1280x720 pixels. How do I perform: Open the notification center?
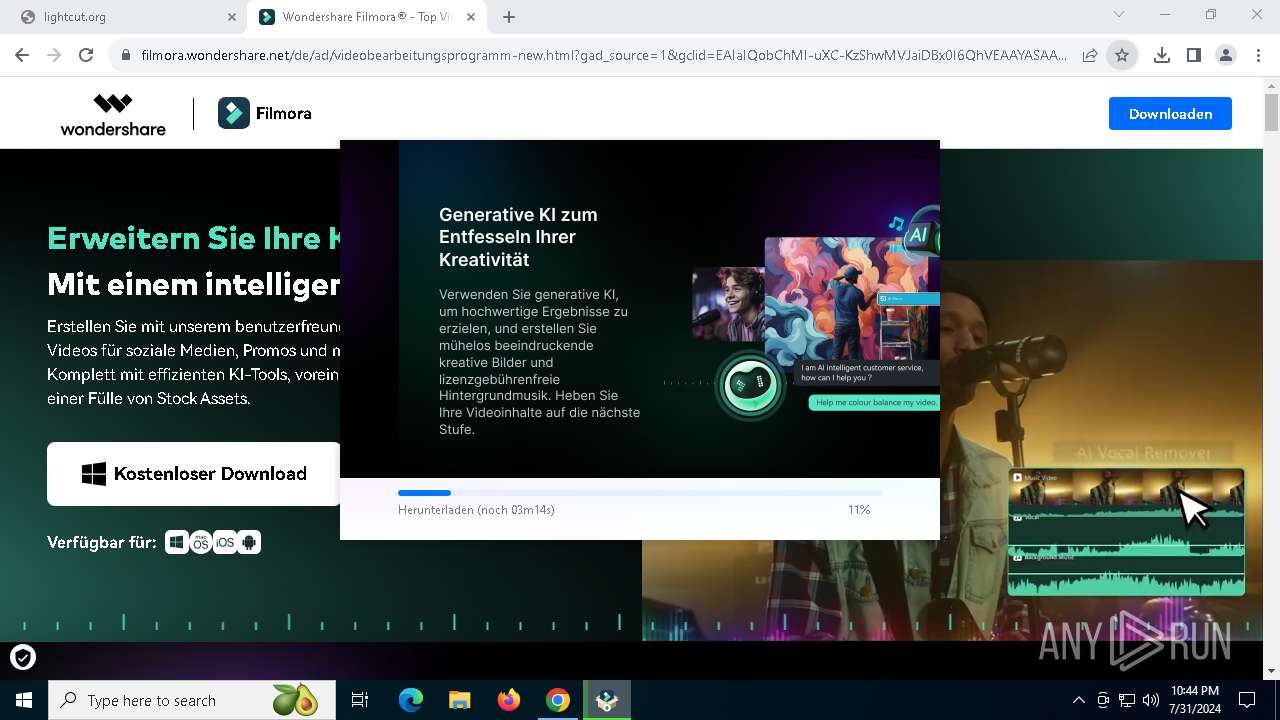tap(1247, 700)
